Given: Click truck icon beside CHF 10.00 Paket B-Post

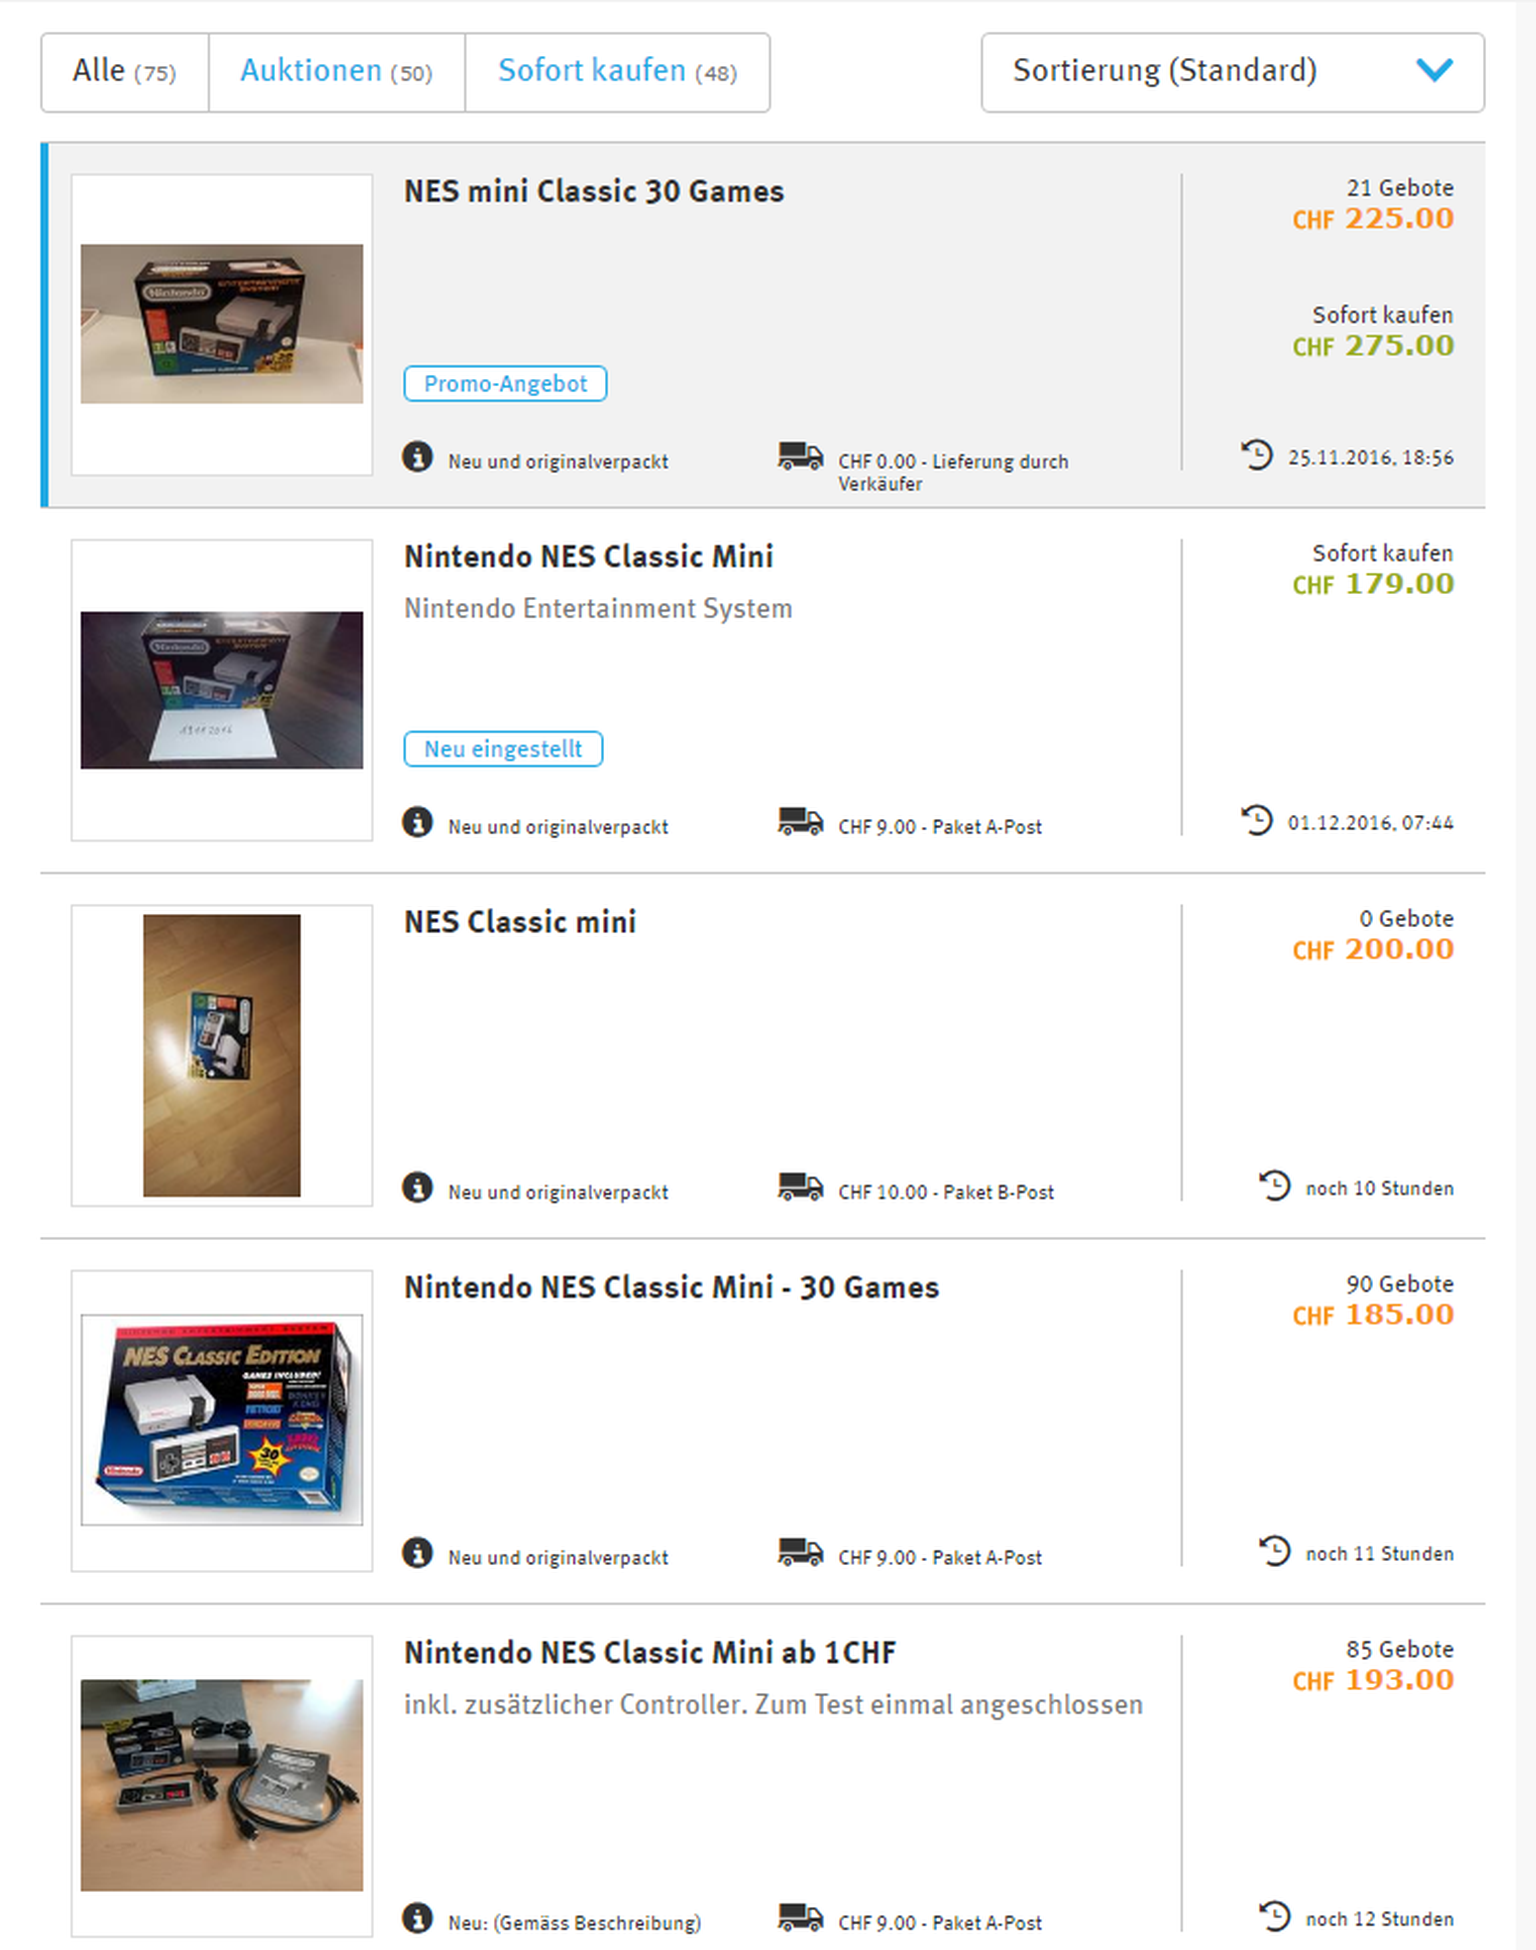Looking at the screenshot, I should click(800, 1187).
